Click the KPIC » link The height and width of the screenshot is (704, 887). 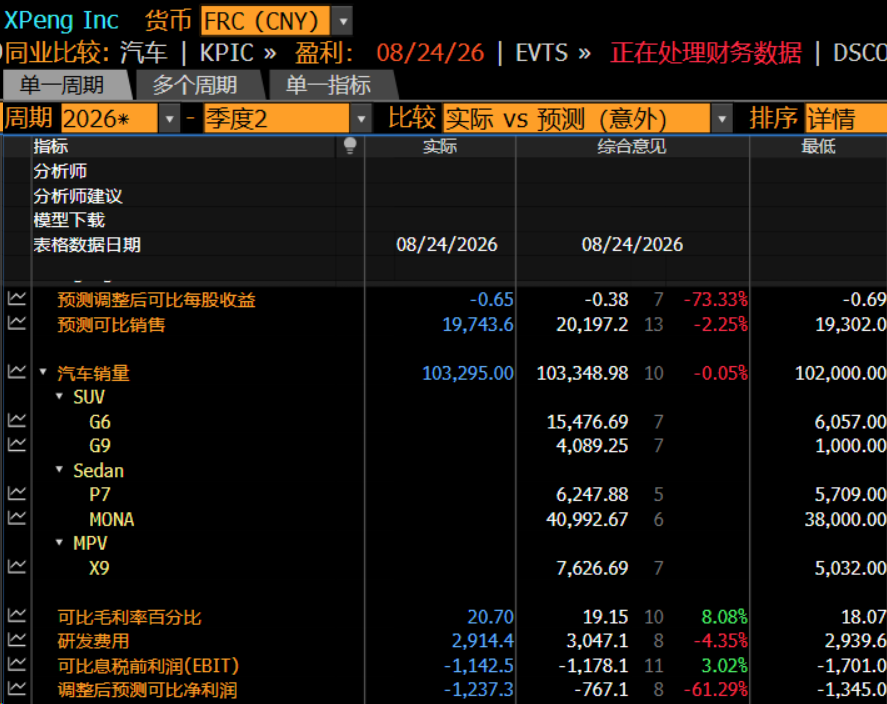pyautogui.click(x=238, y=53)
